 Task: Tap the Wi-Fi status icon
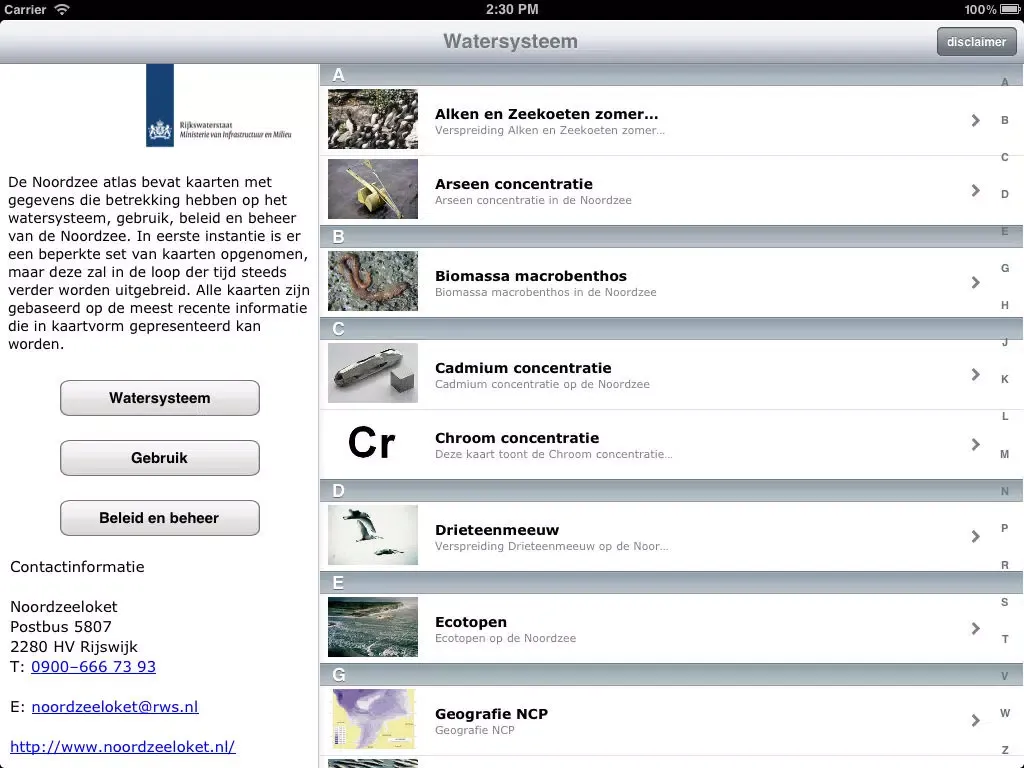coord(62,9)
